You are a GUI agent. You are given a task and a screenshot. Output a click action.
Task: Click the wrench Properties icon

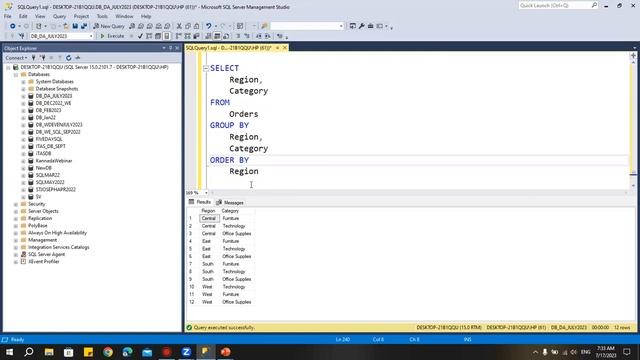pyautogui.click(x=362, y=26)
